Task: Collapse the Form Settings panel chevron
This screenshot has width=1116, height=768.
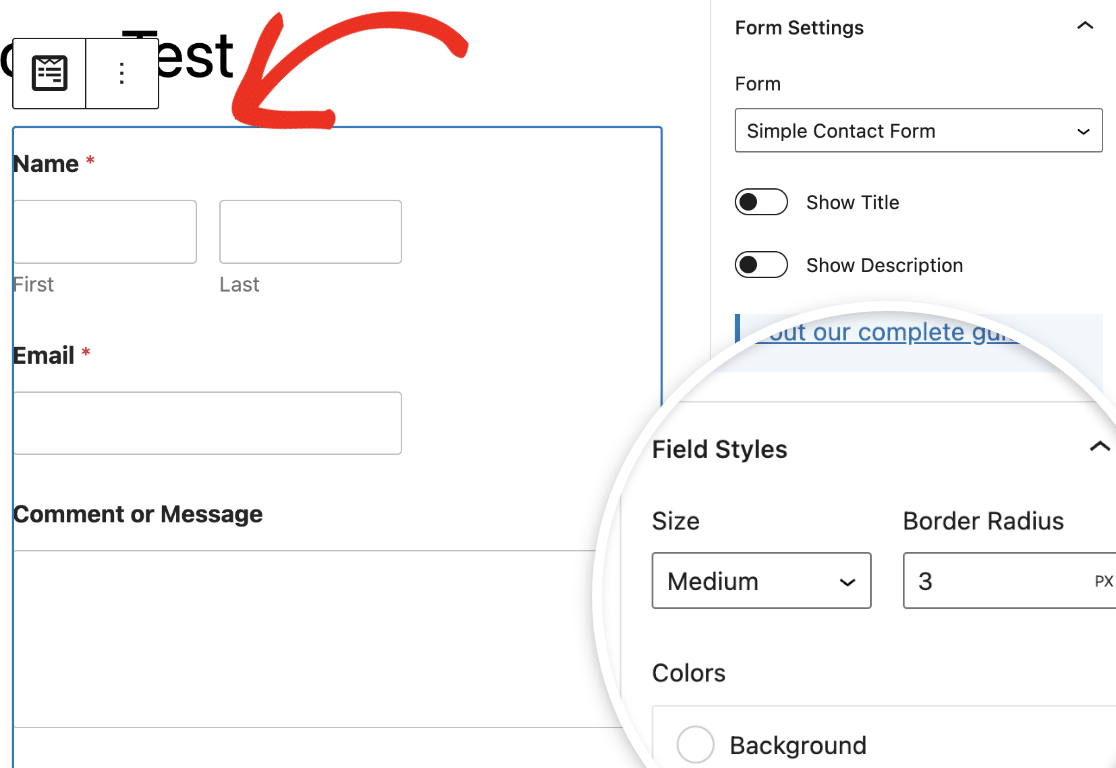Action: (1087, 27)
